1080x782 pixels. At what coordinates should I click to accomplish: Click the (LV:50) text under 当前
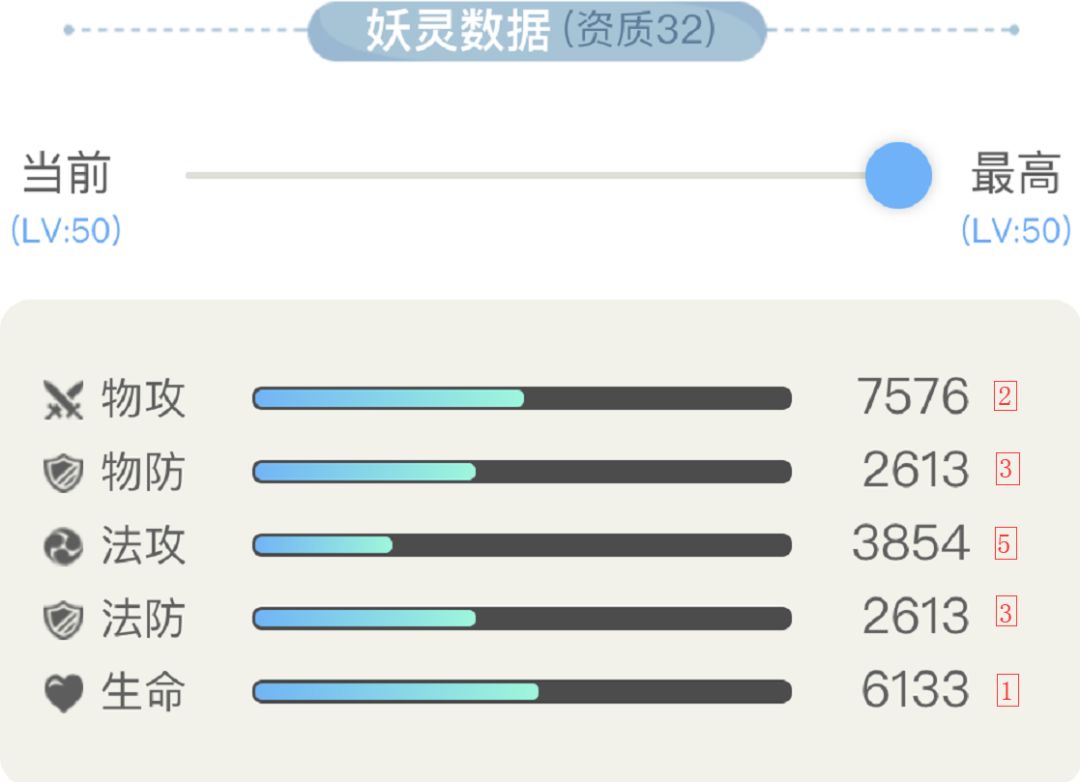tap(66, 231)
